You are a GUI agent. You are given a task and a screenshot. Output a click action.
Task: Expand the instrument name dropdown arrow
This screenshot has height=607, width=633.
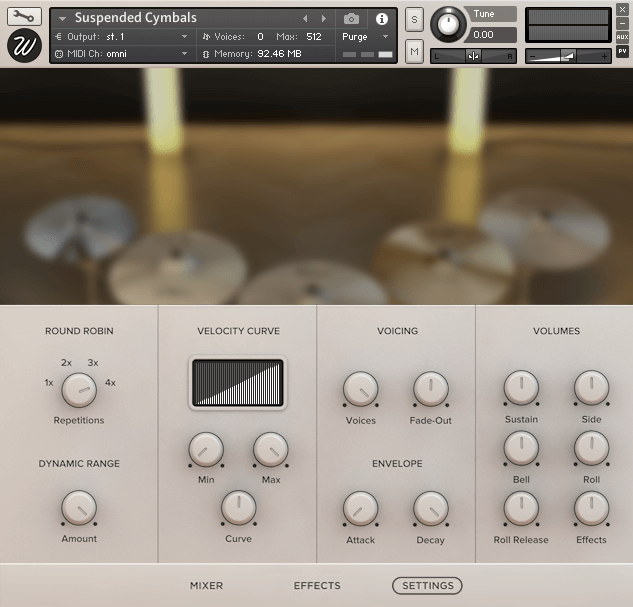[x=62, y=19]
